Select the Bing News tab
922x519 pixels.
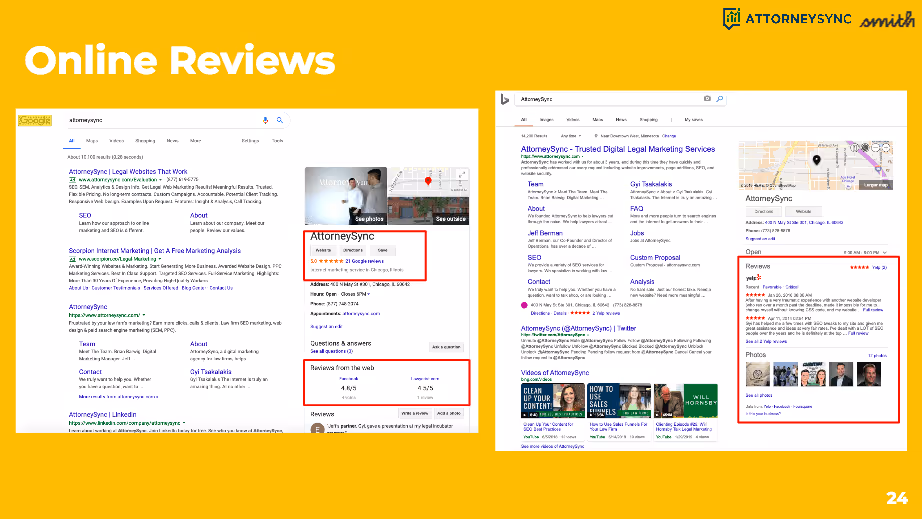(621, 119)
